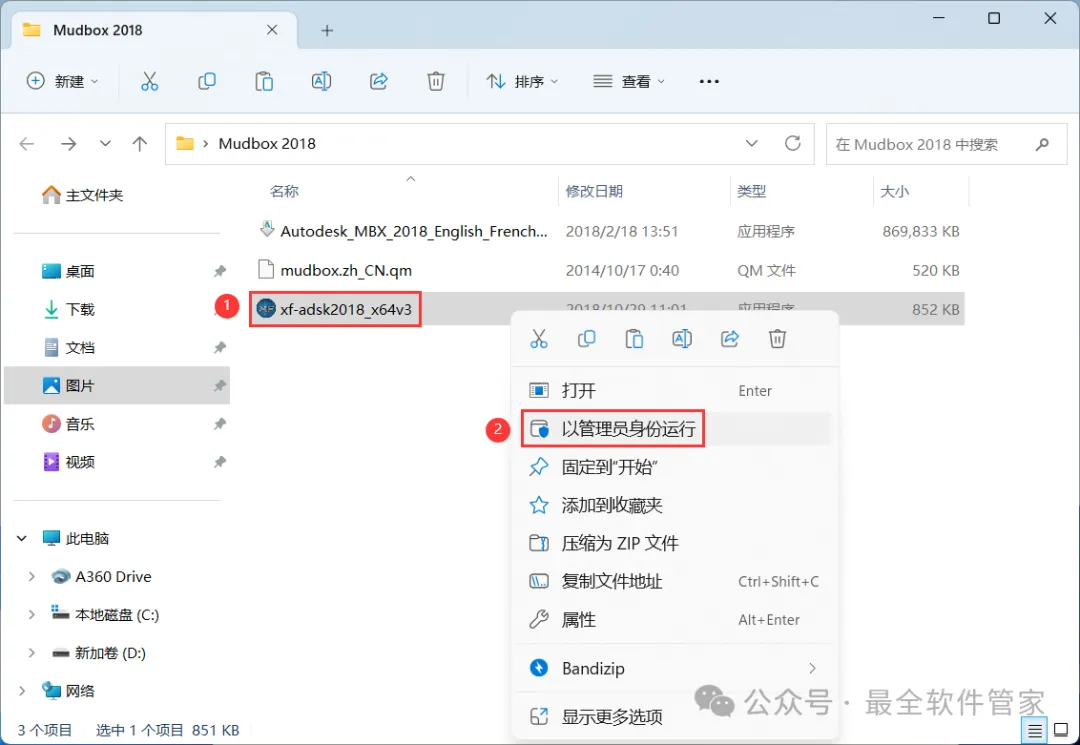This screenshot has height=745, width=1080.
Task: Go back with the left arrow
Action: 27,144
